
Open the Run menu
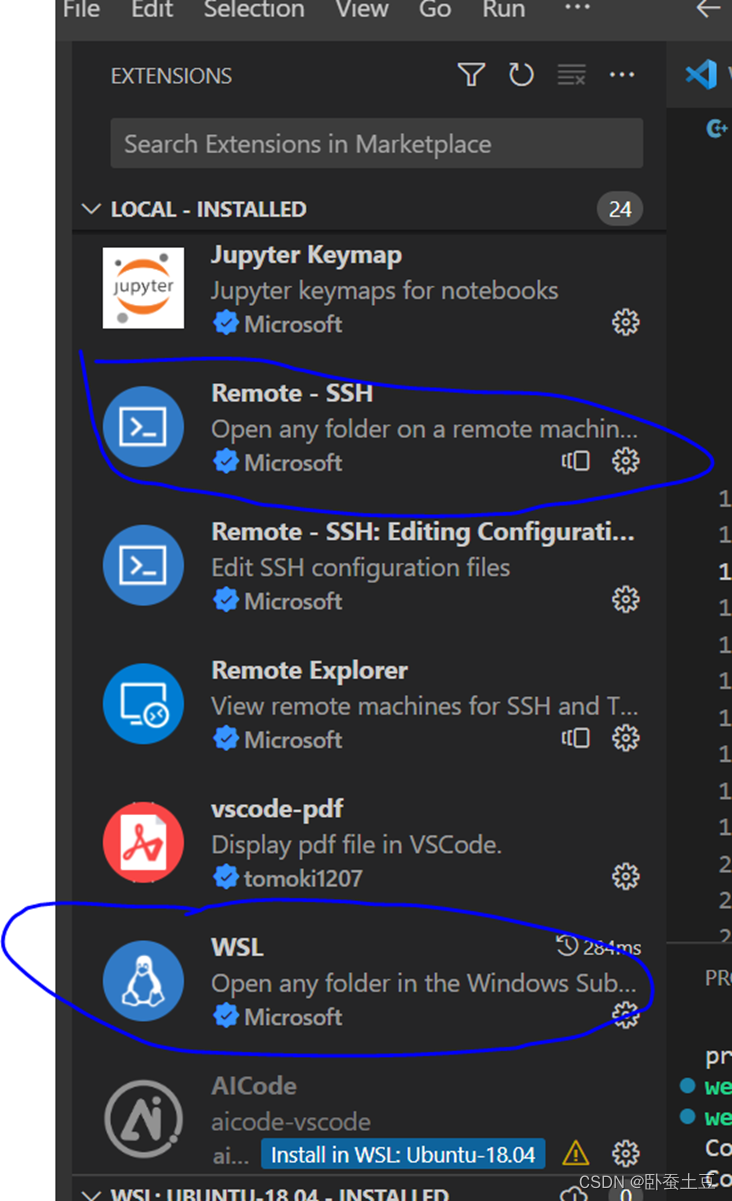(504, 10)
